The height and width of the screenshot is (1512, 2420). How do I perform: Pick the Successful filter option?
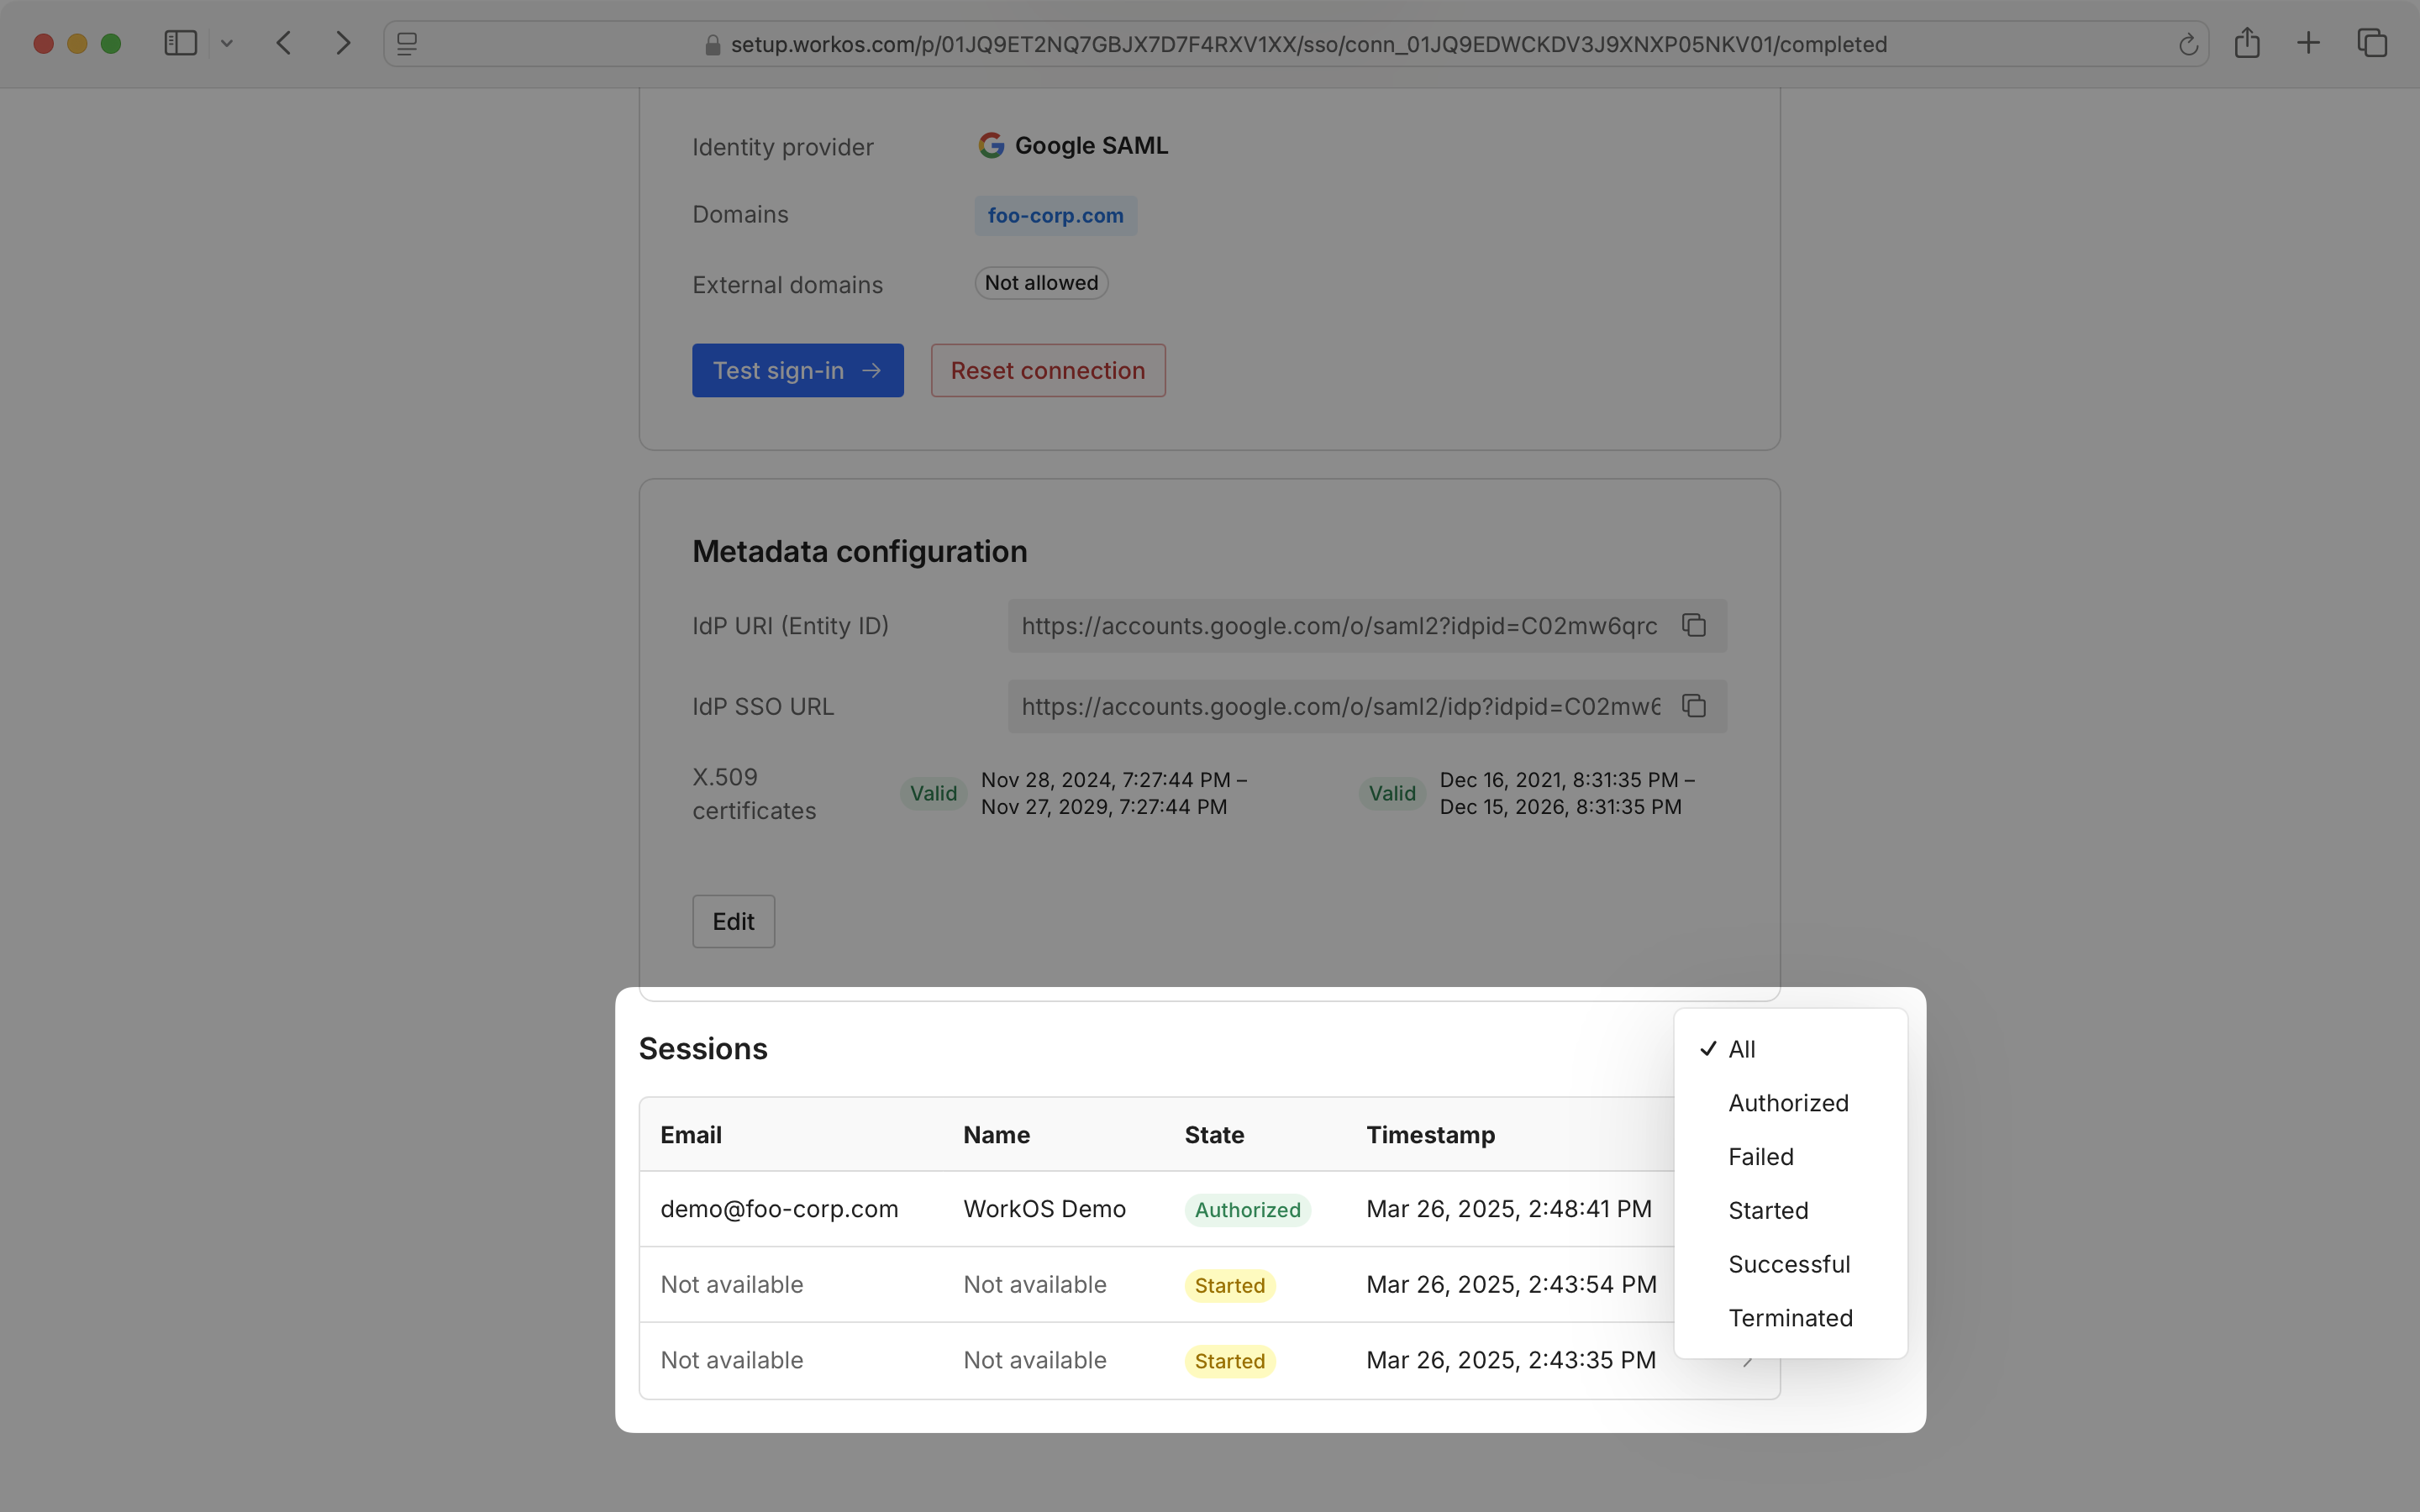(x=1788, y=1264)
